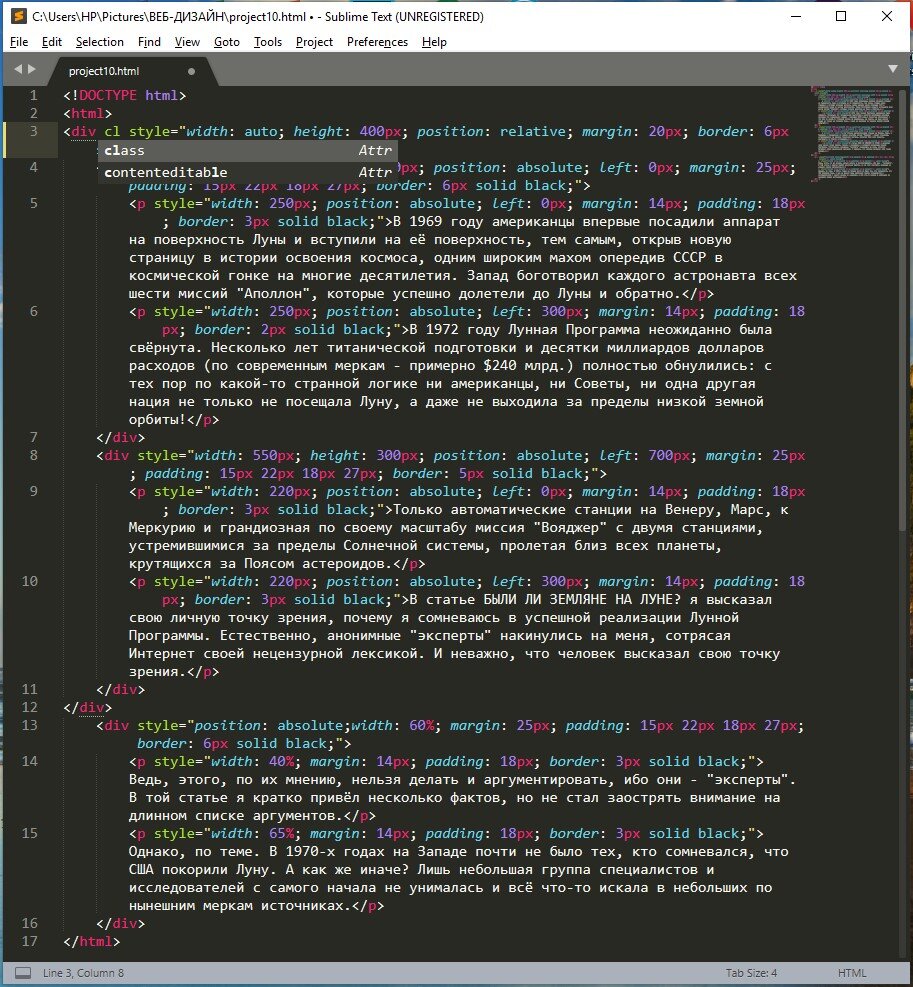Click line number 5 in the gutter
This screenshot has width=913, height=987.
[x=33, y=203]
